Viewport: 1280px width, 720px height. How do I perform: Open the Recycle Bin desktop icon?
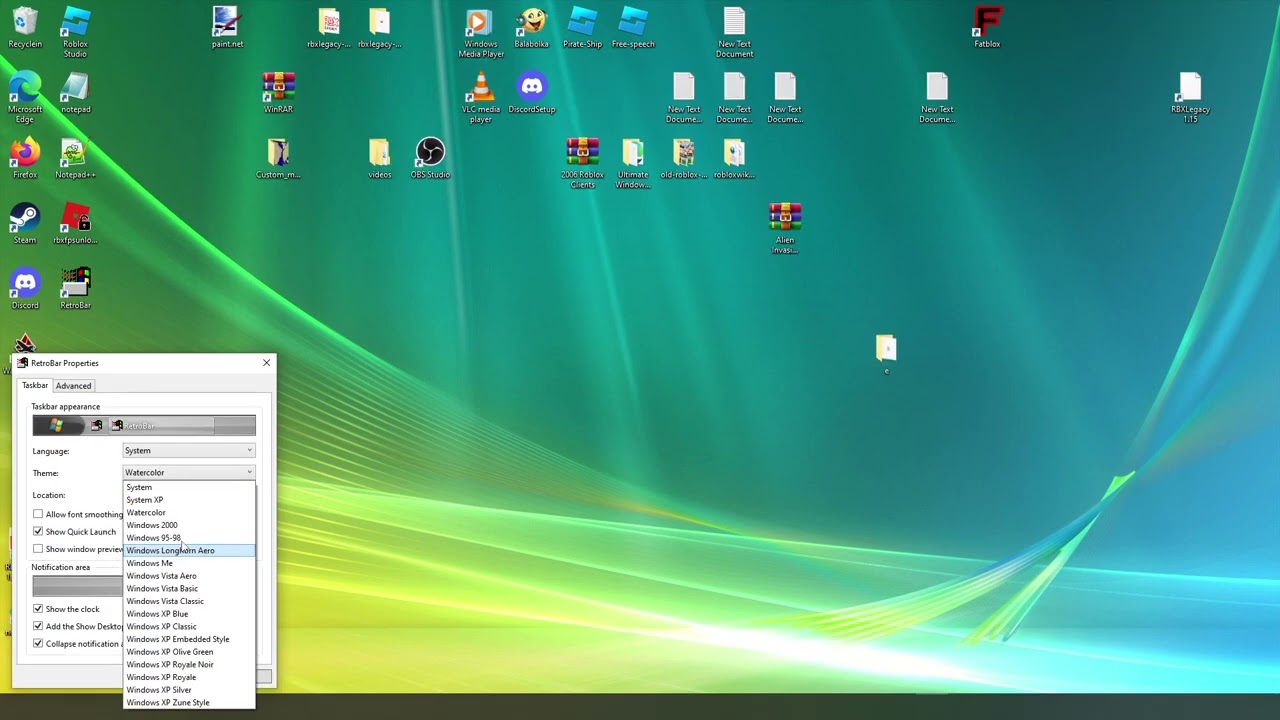point(25,28)
